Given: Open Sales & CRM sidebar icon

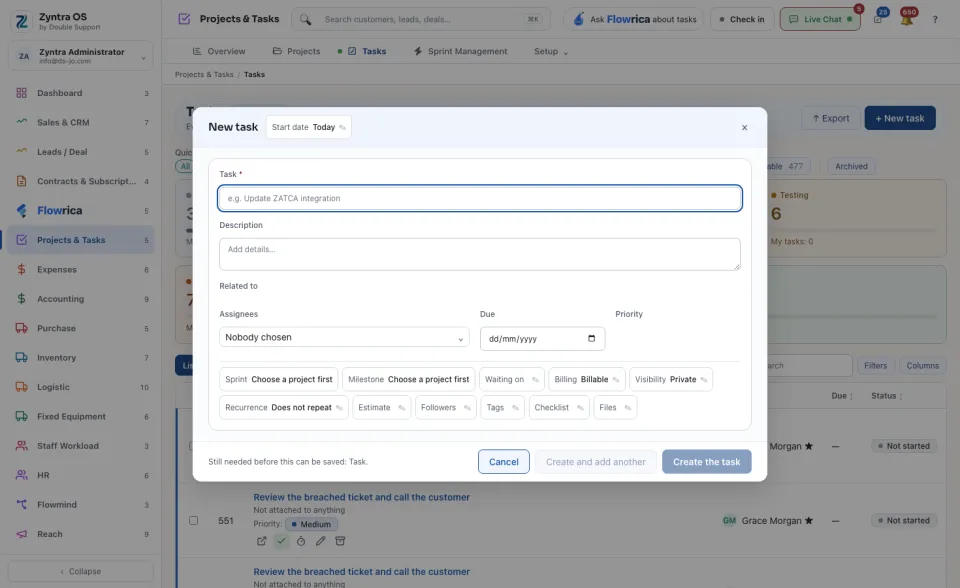Looking at the screenshot, I should (21, 122).
